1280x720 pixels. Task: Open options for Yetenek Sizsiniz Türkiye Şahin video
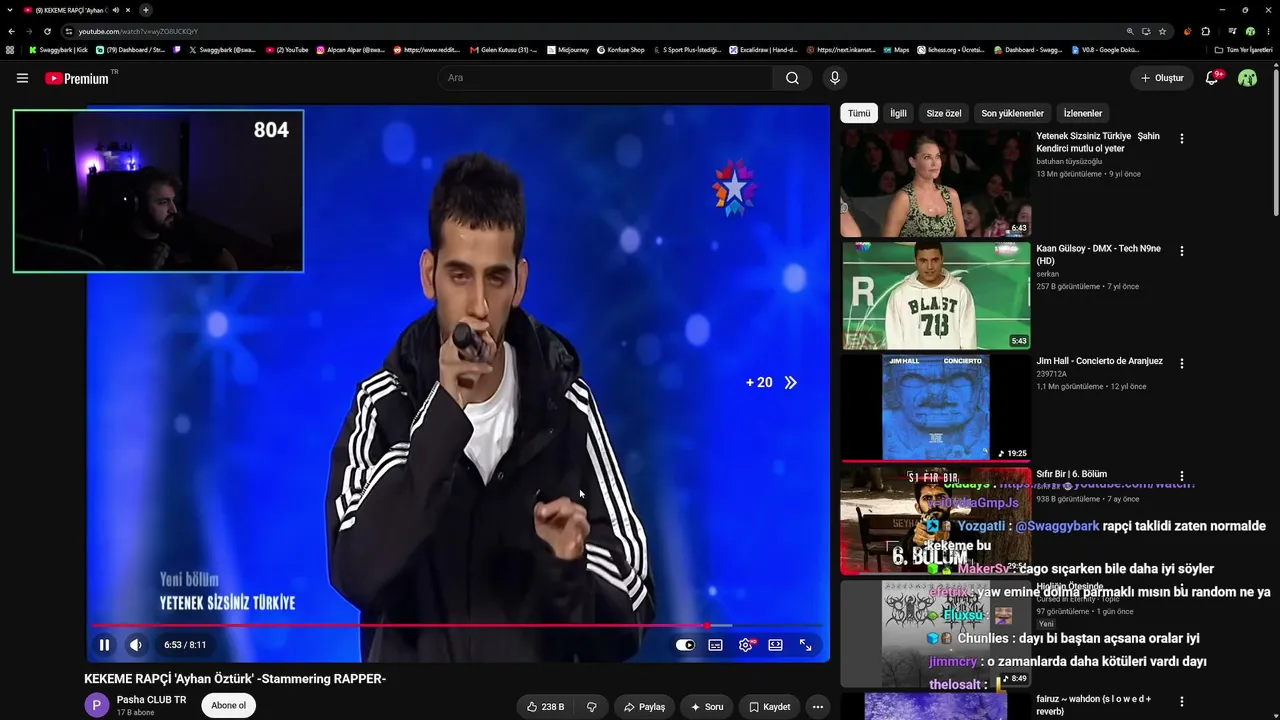pos(1182,139)
